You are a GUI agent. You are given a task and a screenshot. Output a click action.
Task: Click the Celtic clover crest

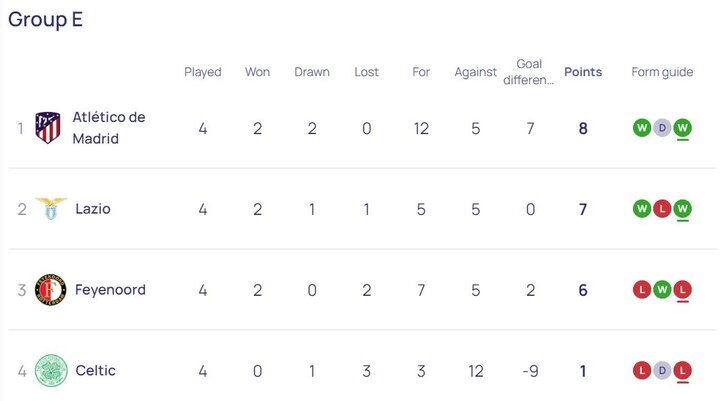click(x=50, y=371)
